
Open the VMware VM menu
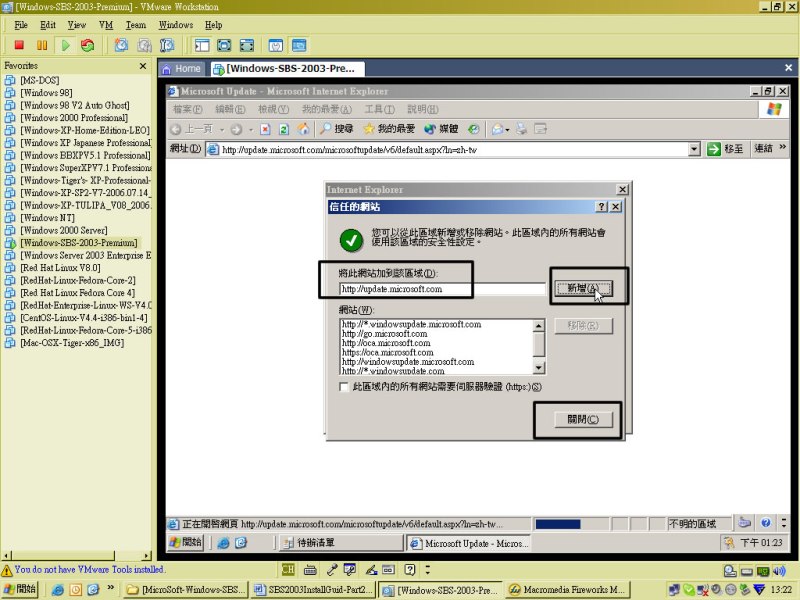click(106, 25)
